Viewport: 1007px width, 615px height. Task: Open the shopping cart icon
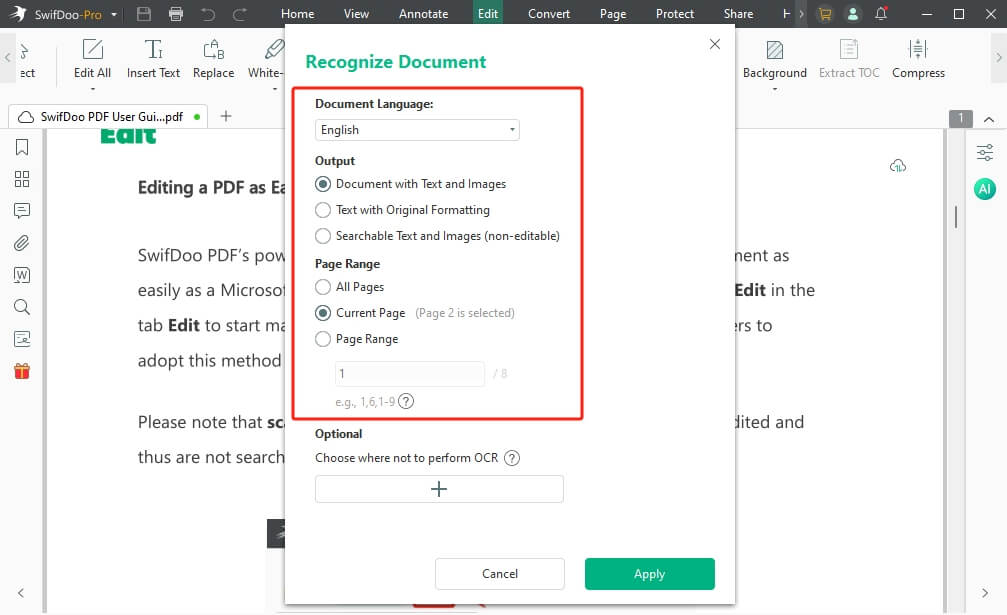click(x=825, y=13)
